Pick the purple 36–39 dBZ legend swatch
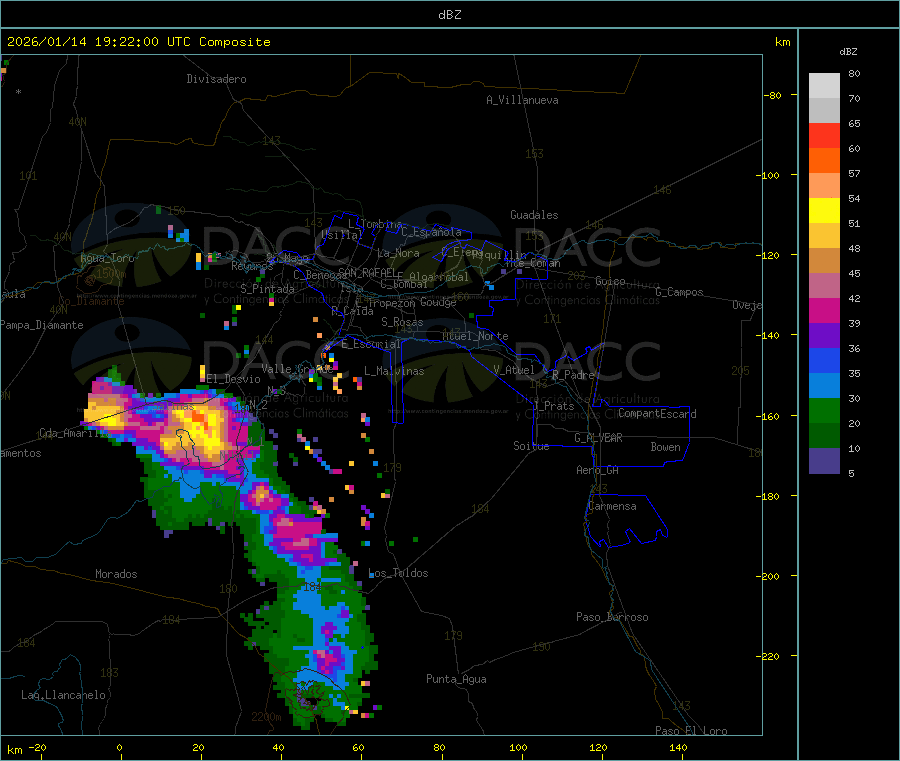 (x=824, y=336)
